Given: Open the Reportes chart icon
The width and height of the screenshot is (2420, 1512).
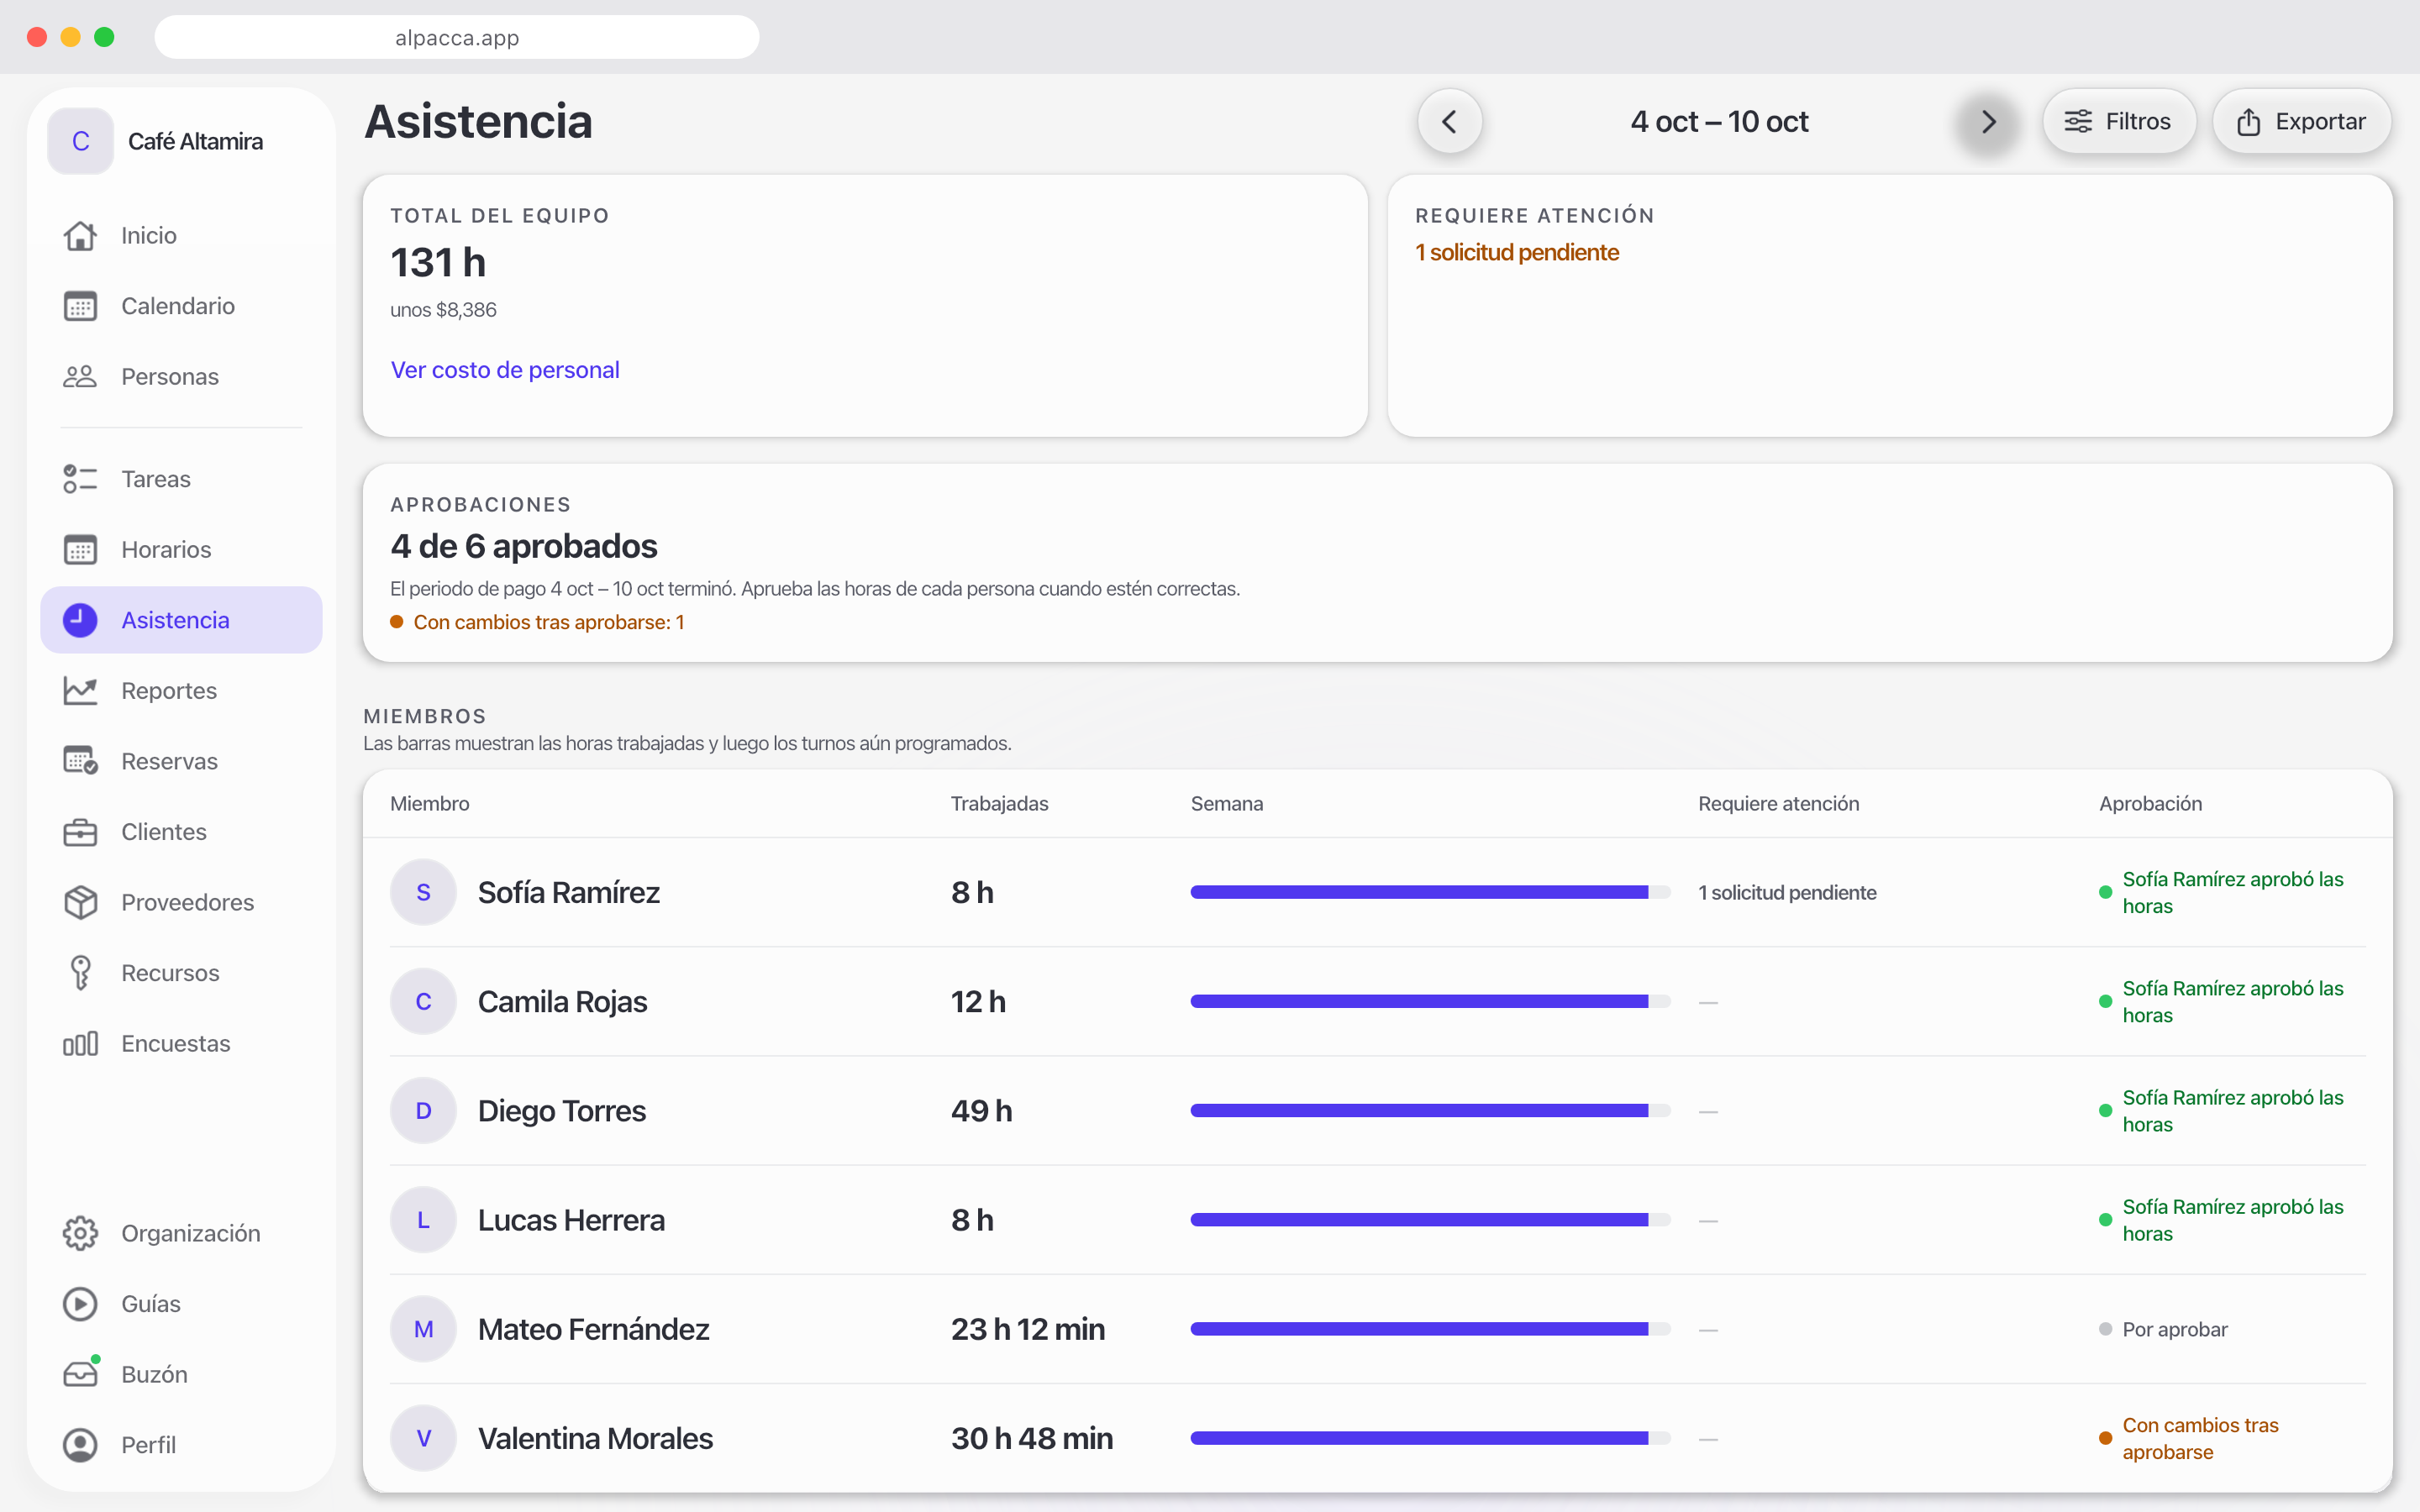Looking at the screenshot, I should tap(80, 690).
